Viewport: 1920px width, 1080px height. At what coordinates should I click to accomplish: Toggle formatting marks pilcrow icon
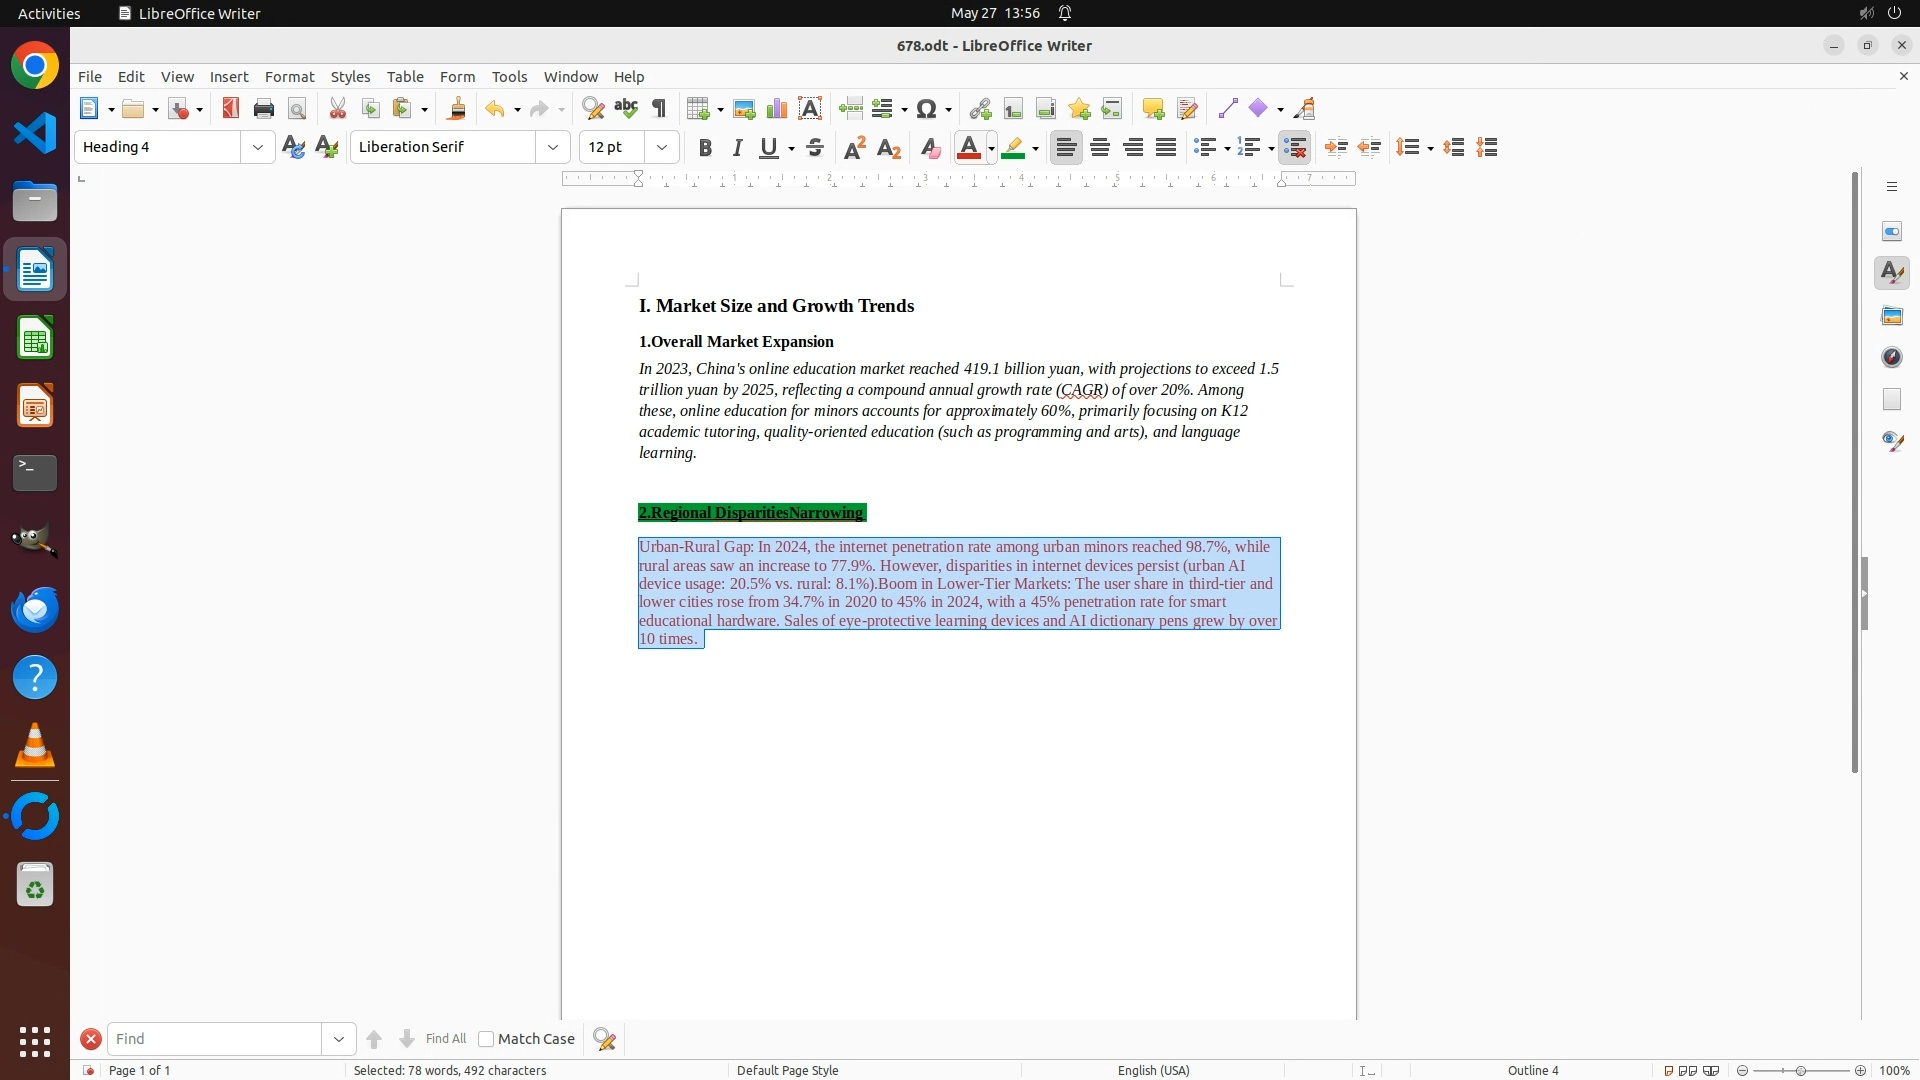point(659,109)
